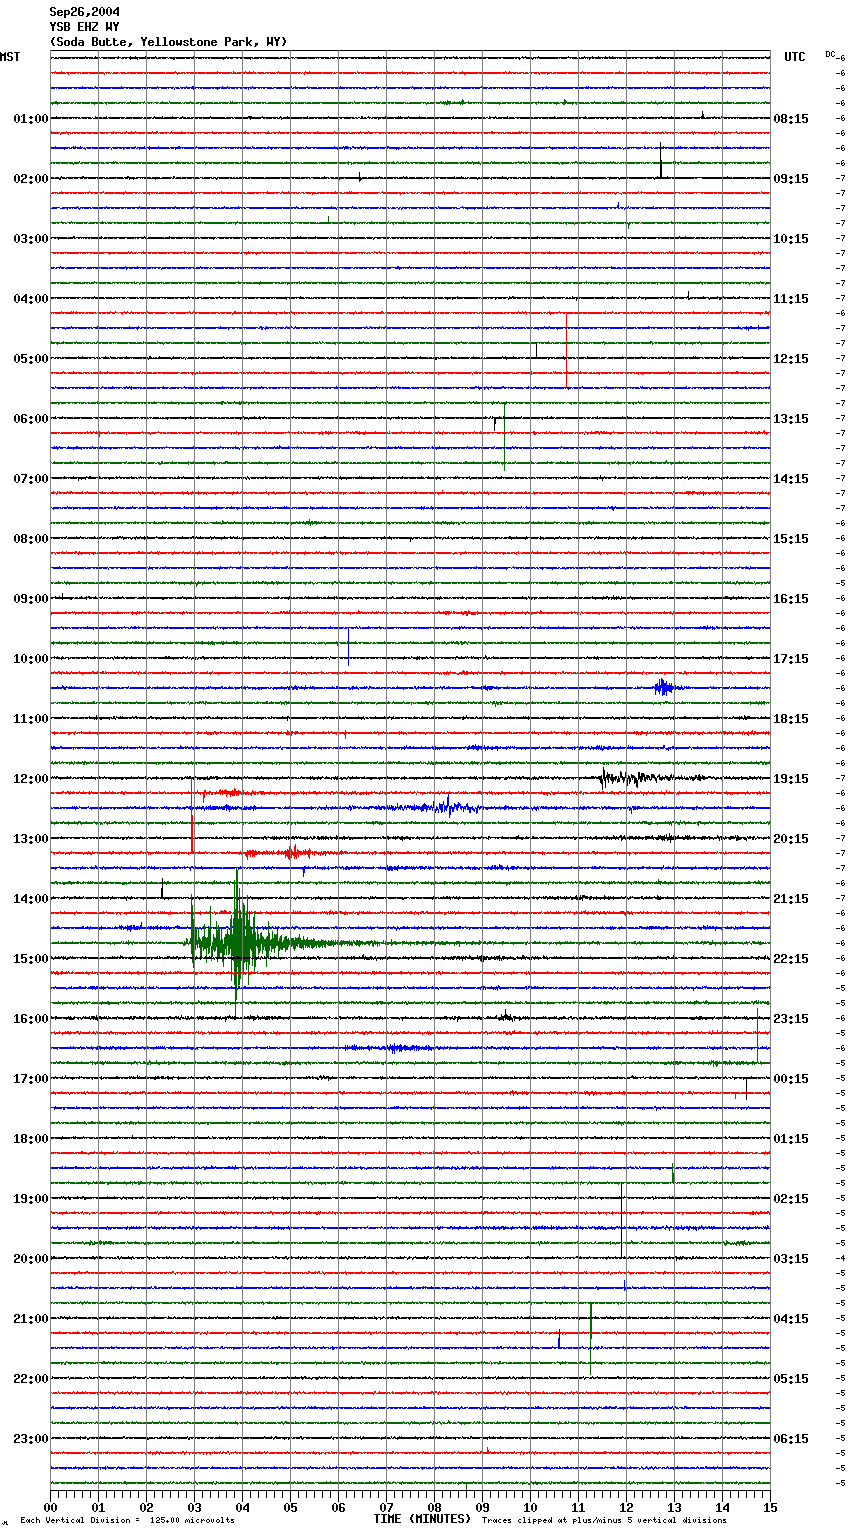This screenshot has height=1534, width=850.
Task: Click the 12:15 UTC row label
Action: coord(791,359)
